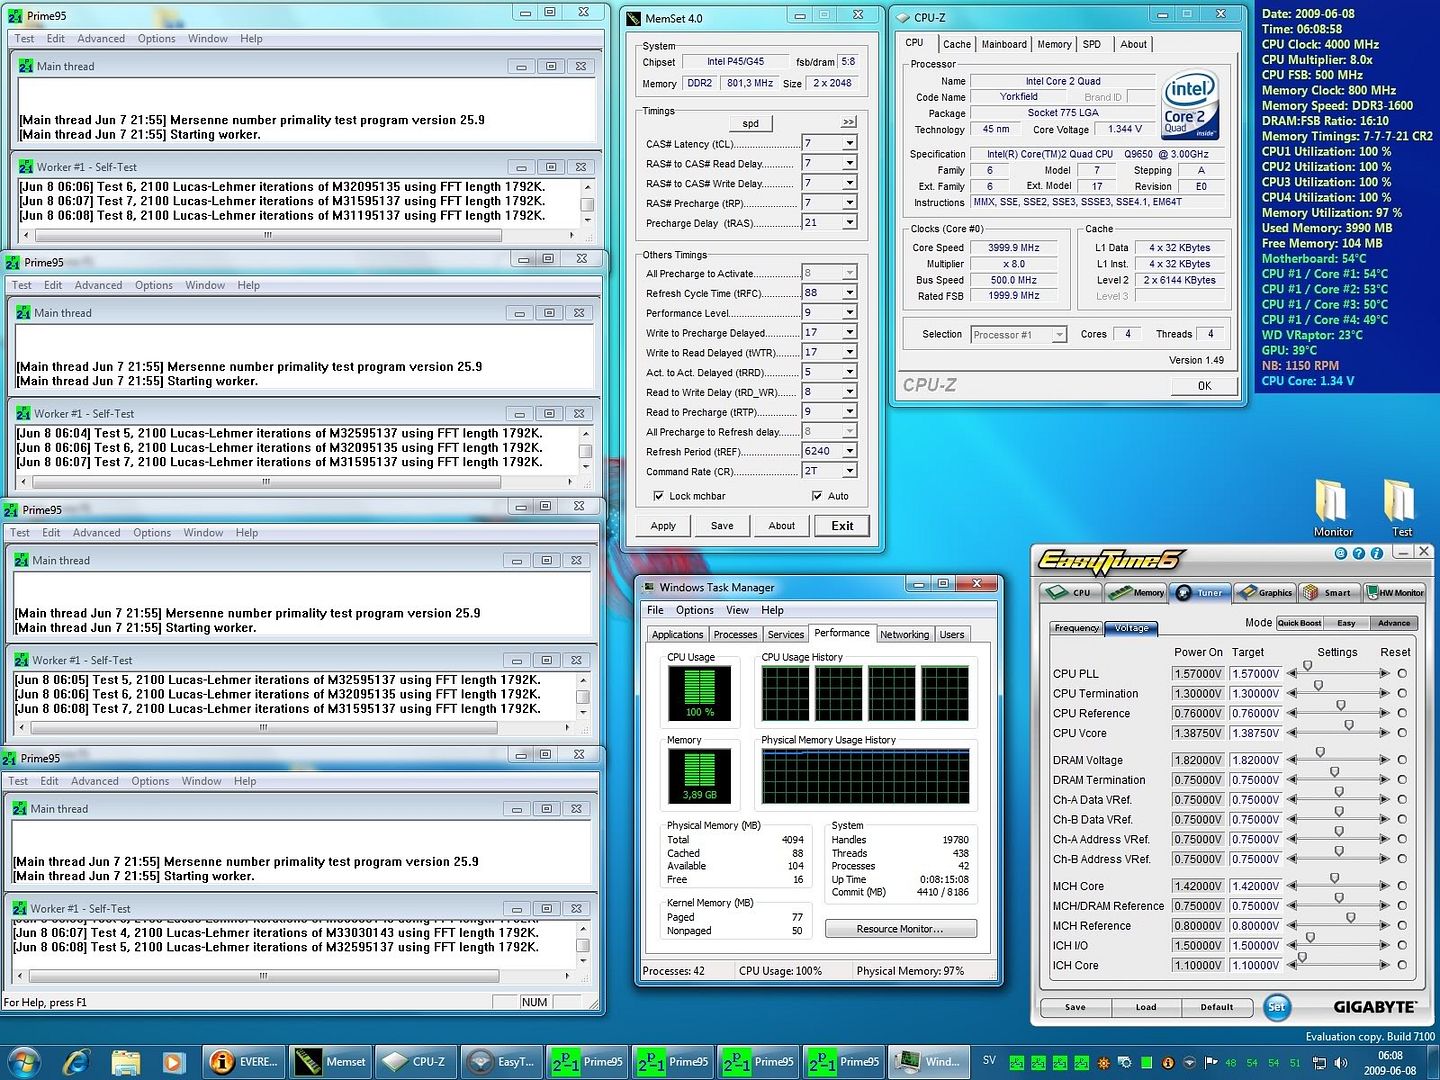Screen dimensions: 1440x1080
Task: Open Internet Explorer from the taskbar
Action: tap(76, 1061)
